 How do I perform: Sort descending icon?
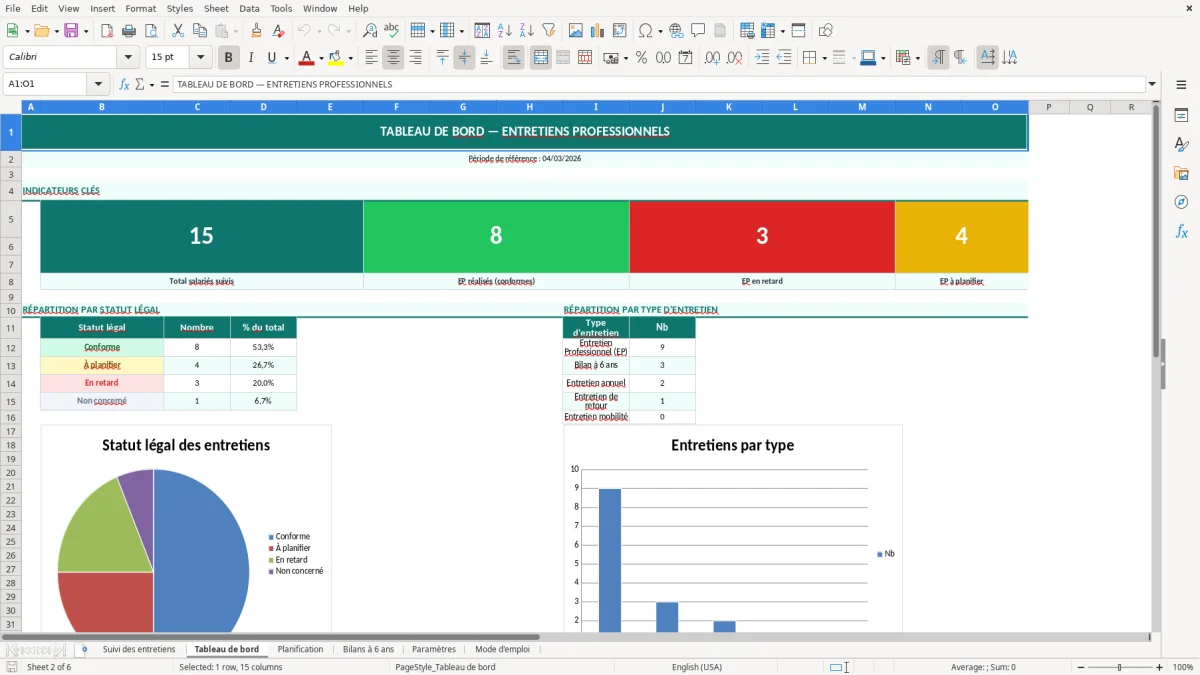pos(526,31)
